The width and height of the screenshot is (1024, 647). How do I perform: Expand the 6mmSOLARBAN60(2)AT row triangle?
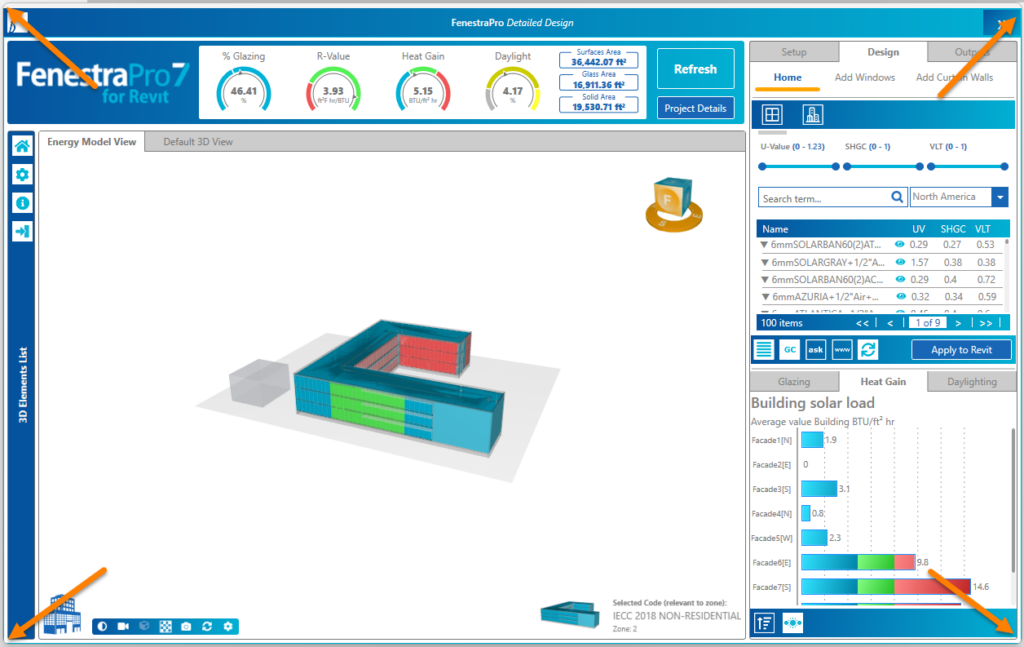764,245
